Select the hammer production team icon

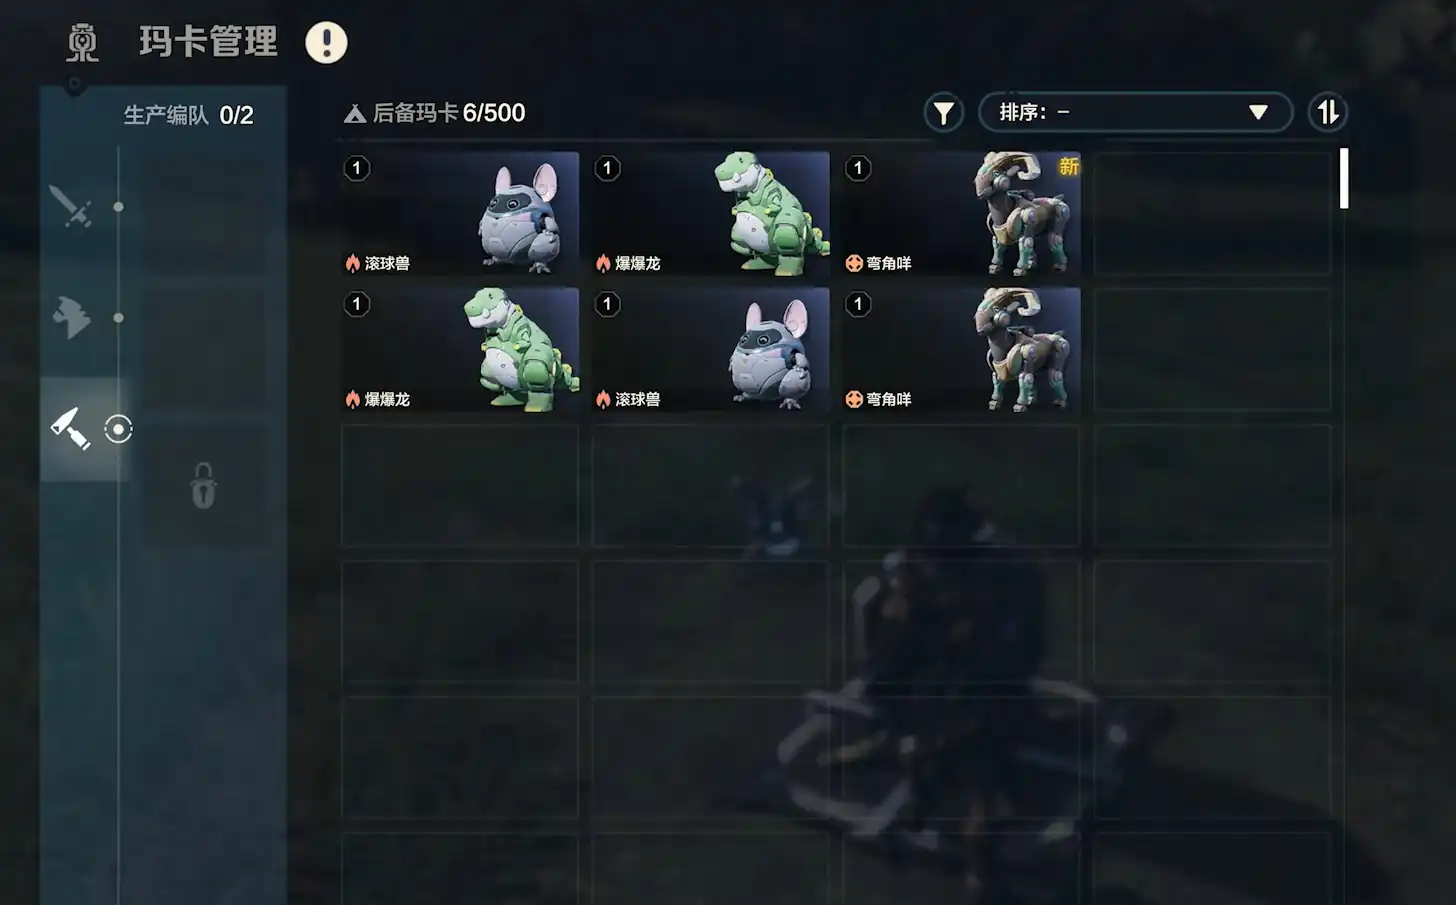coord(71,429)
